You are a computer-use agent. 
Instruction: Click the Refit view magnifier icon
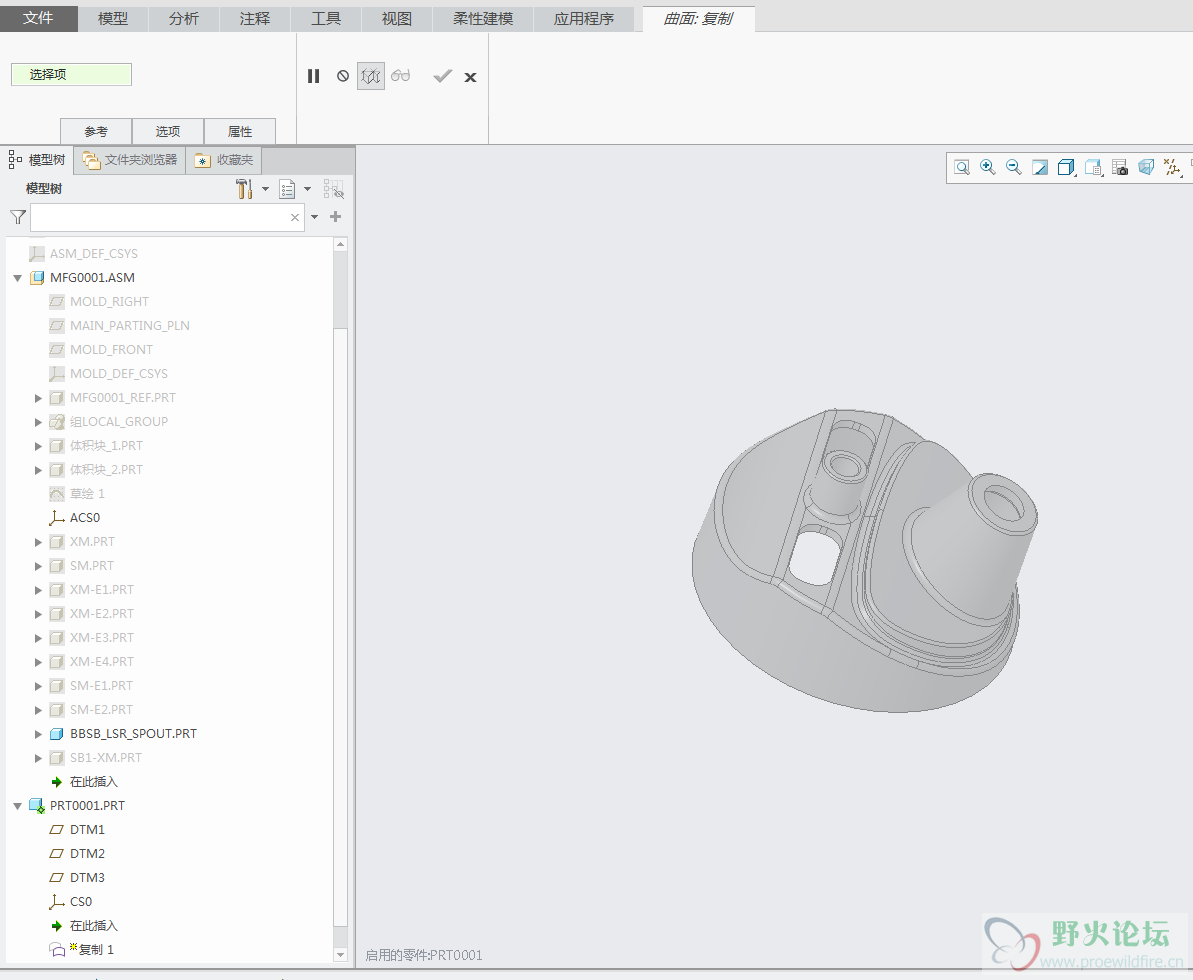coord(962,167)
